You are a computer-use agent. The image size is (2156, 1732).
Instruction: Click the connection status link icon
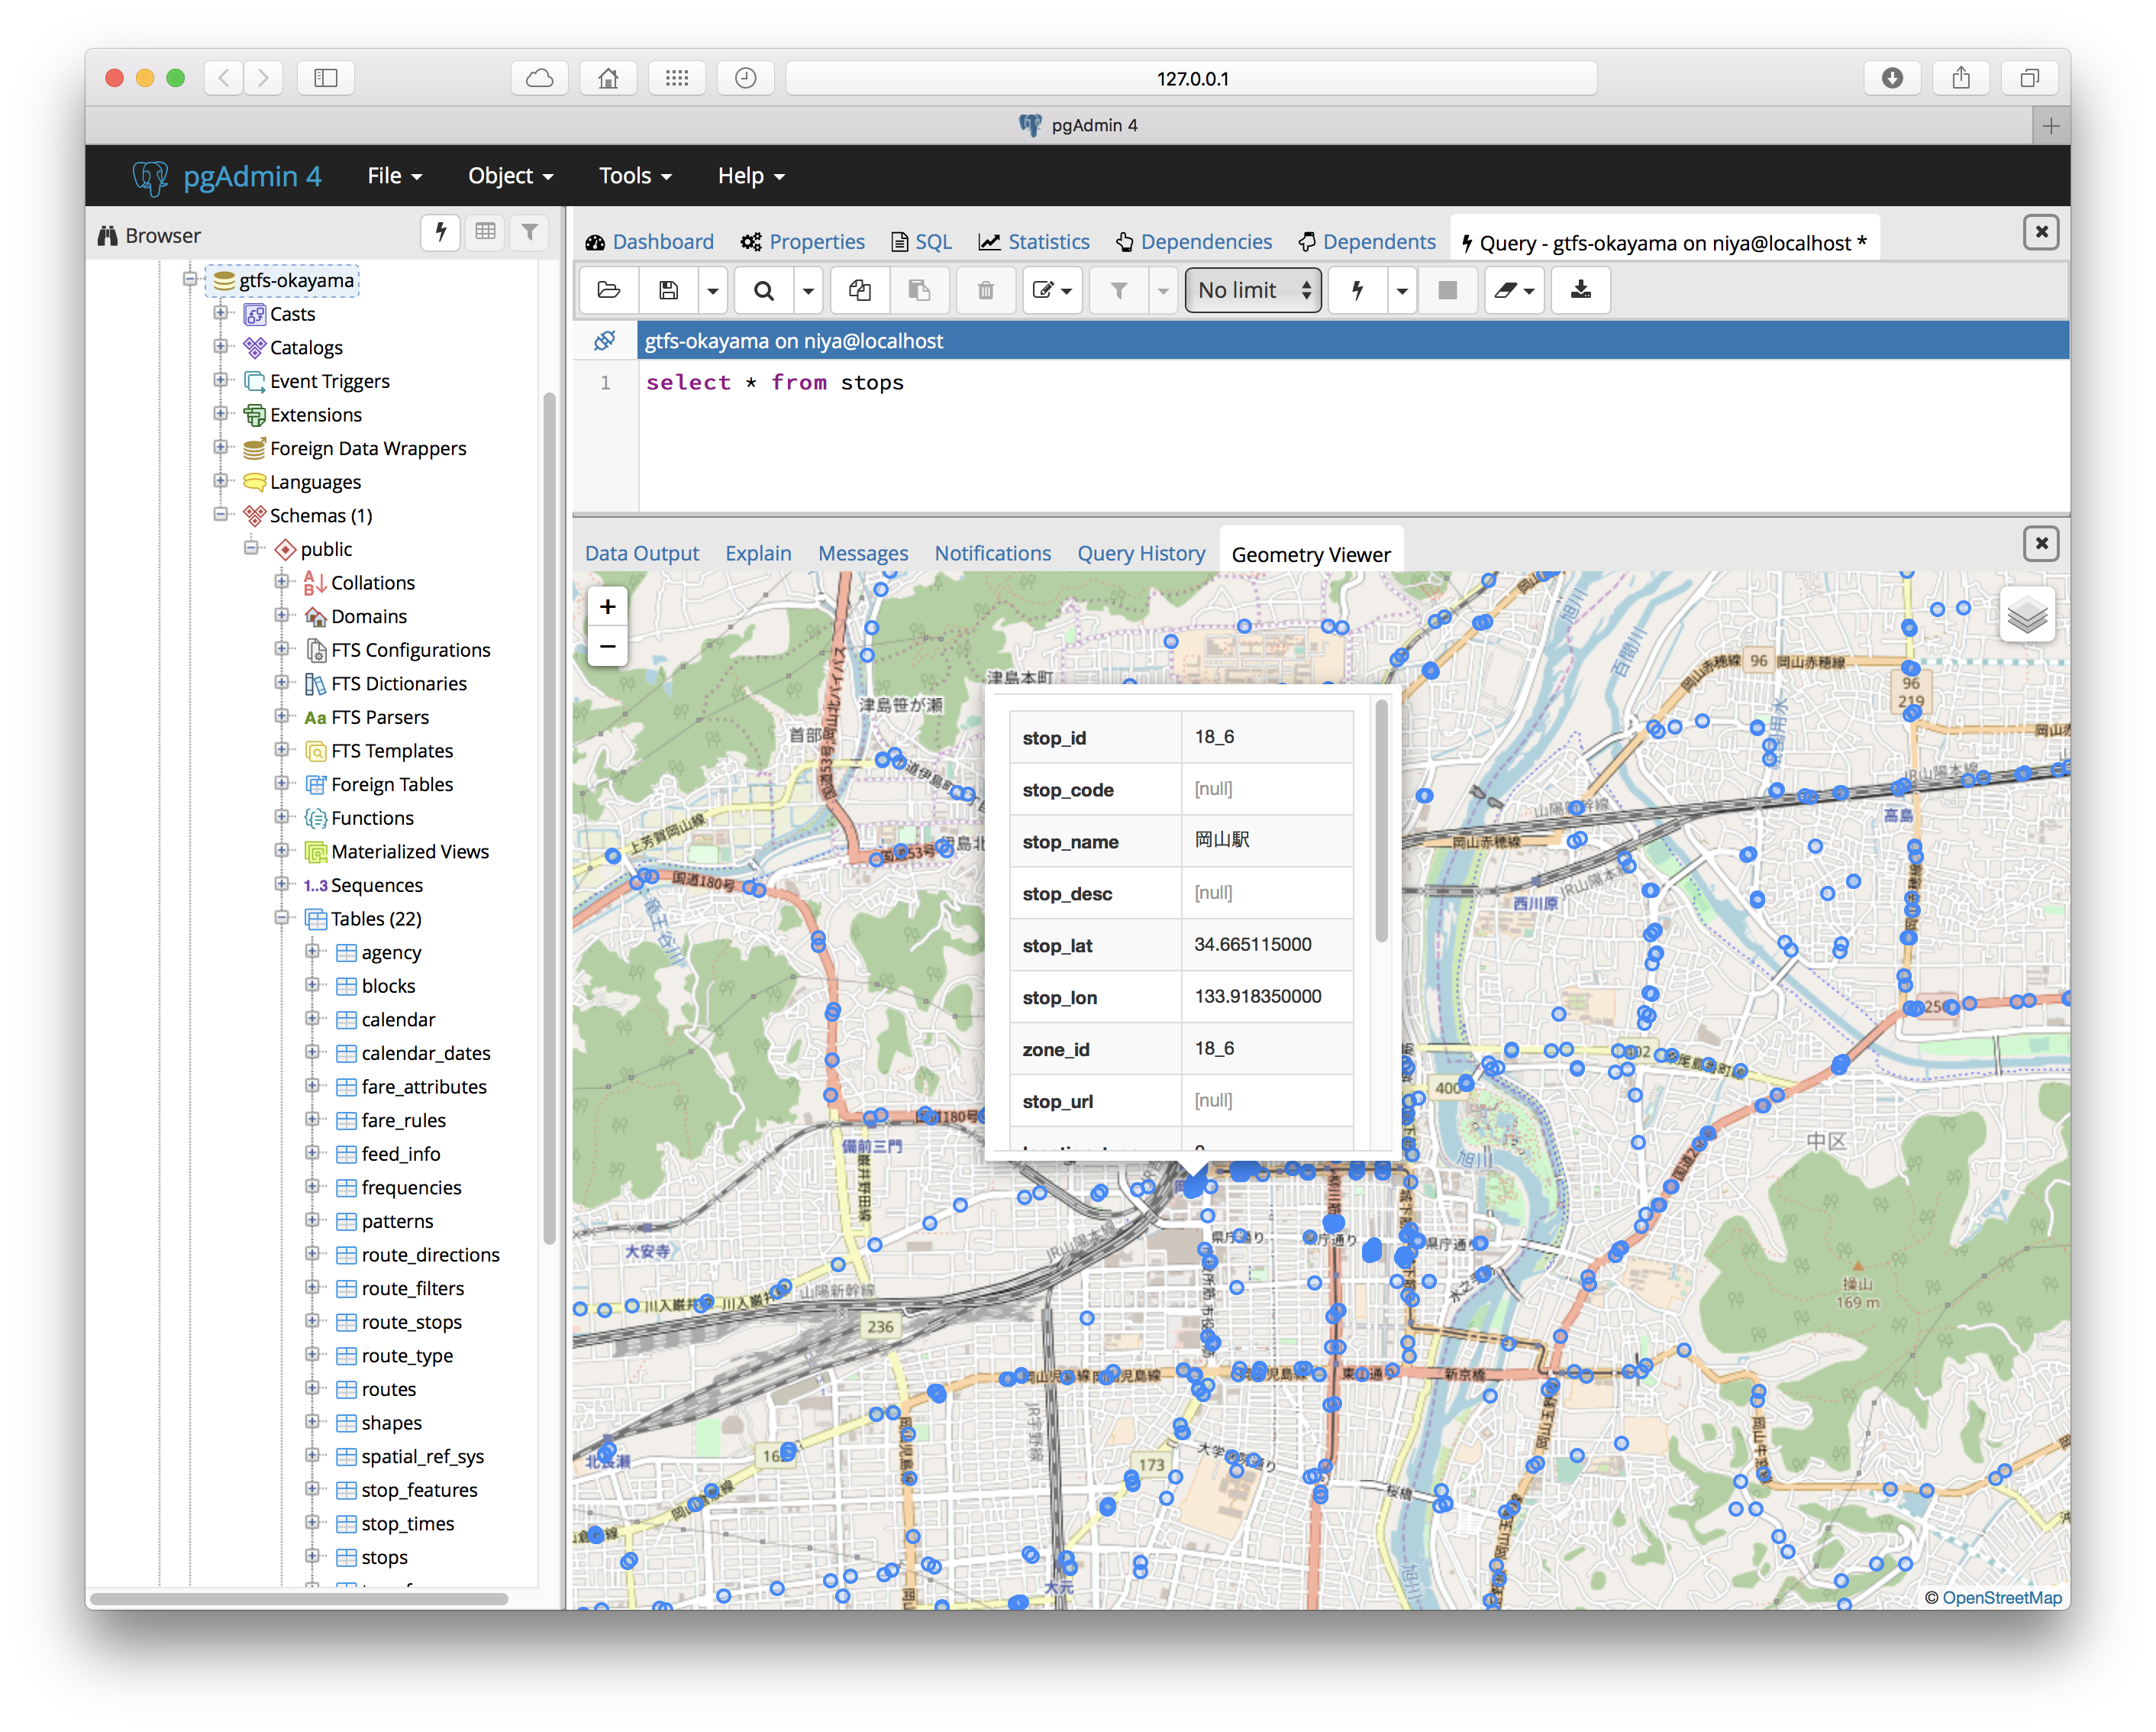click(604, 341)
